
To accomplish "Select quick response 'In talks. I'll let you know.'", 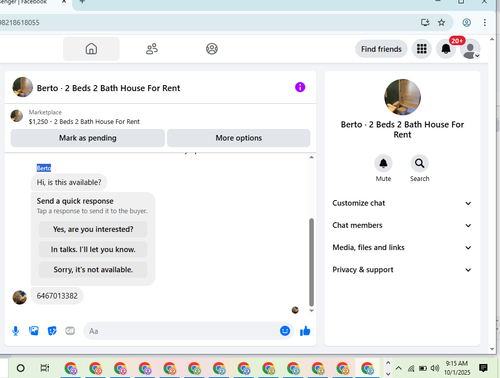I will tap(93, 249).
